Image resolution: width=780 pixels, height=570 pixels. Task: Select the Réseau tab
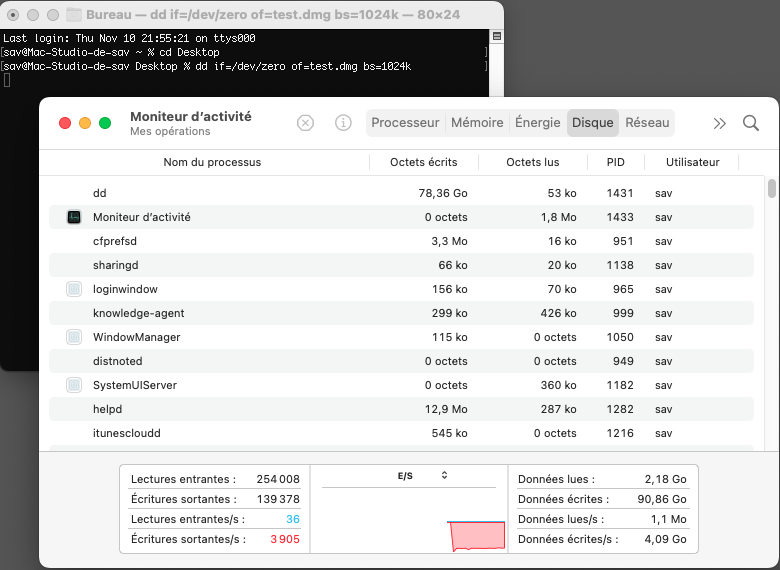[647, 123]
